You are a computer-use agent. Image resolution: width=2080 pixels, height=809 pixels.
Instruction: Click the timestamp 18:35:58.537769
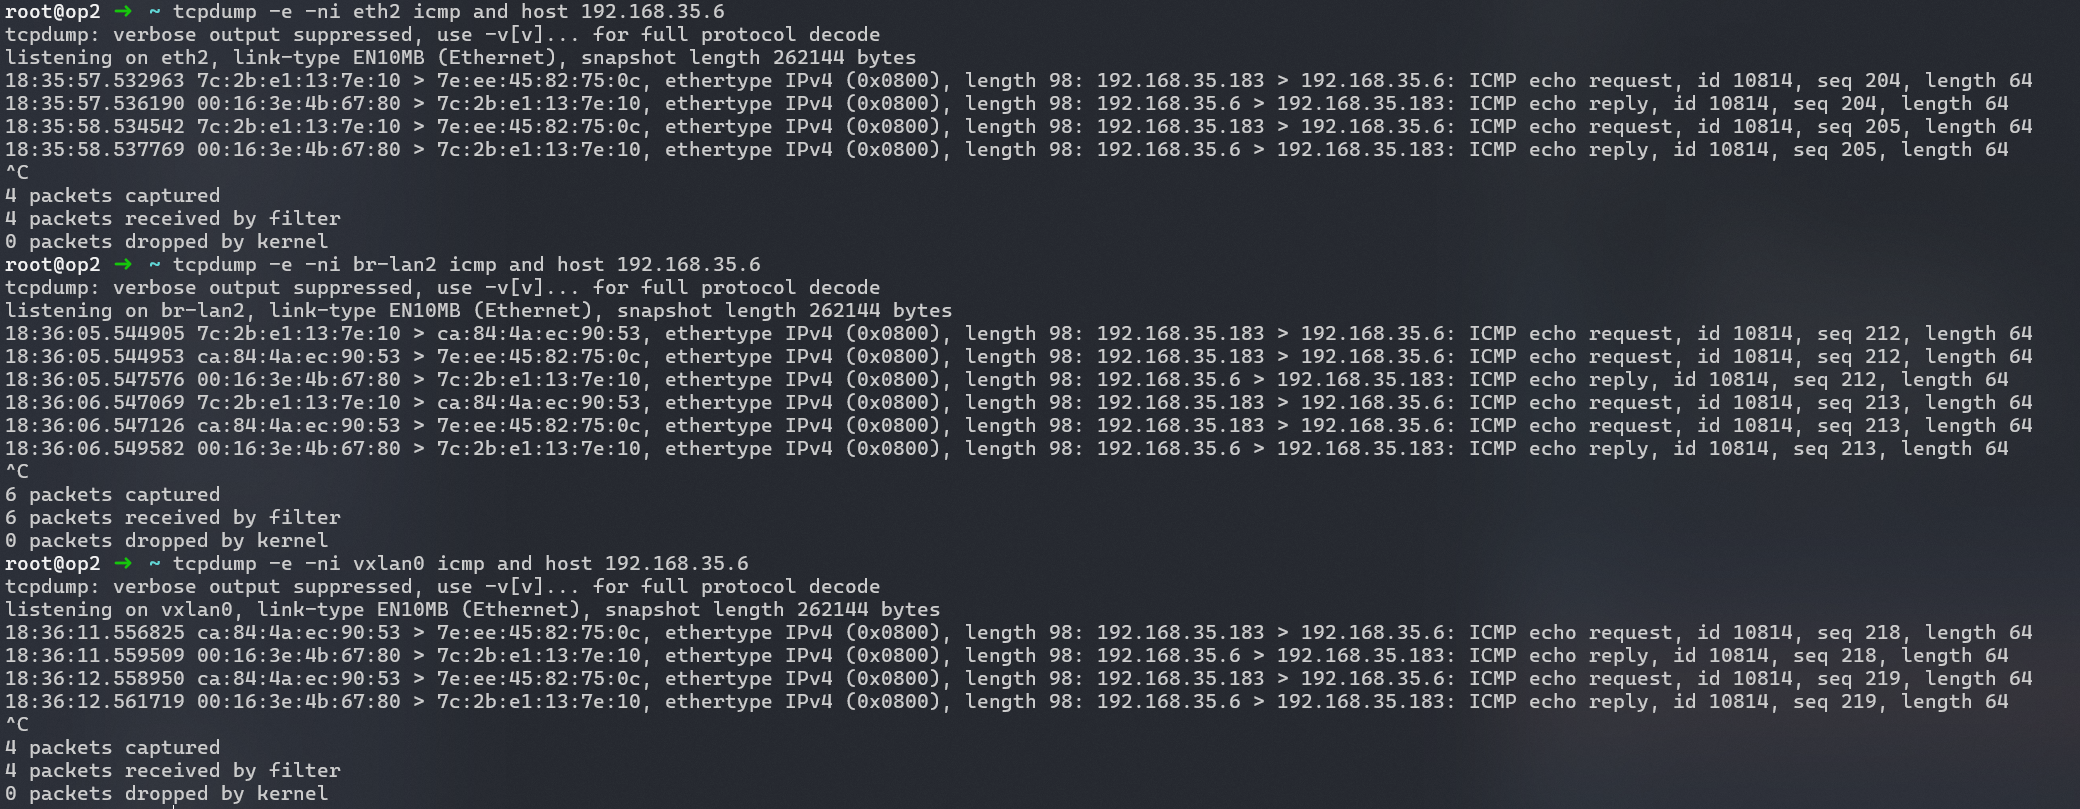94,150
